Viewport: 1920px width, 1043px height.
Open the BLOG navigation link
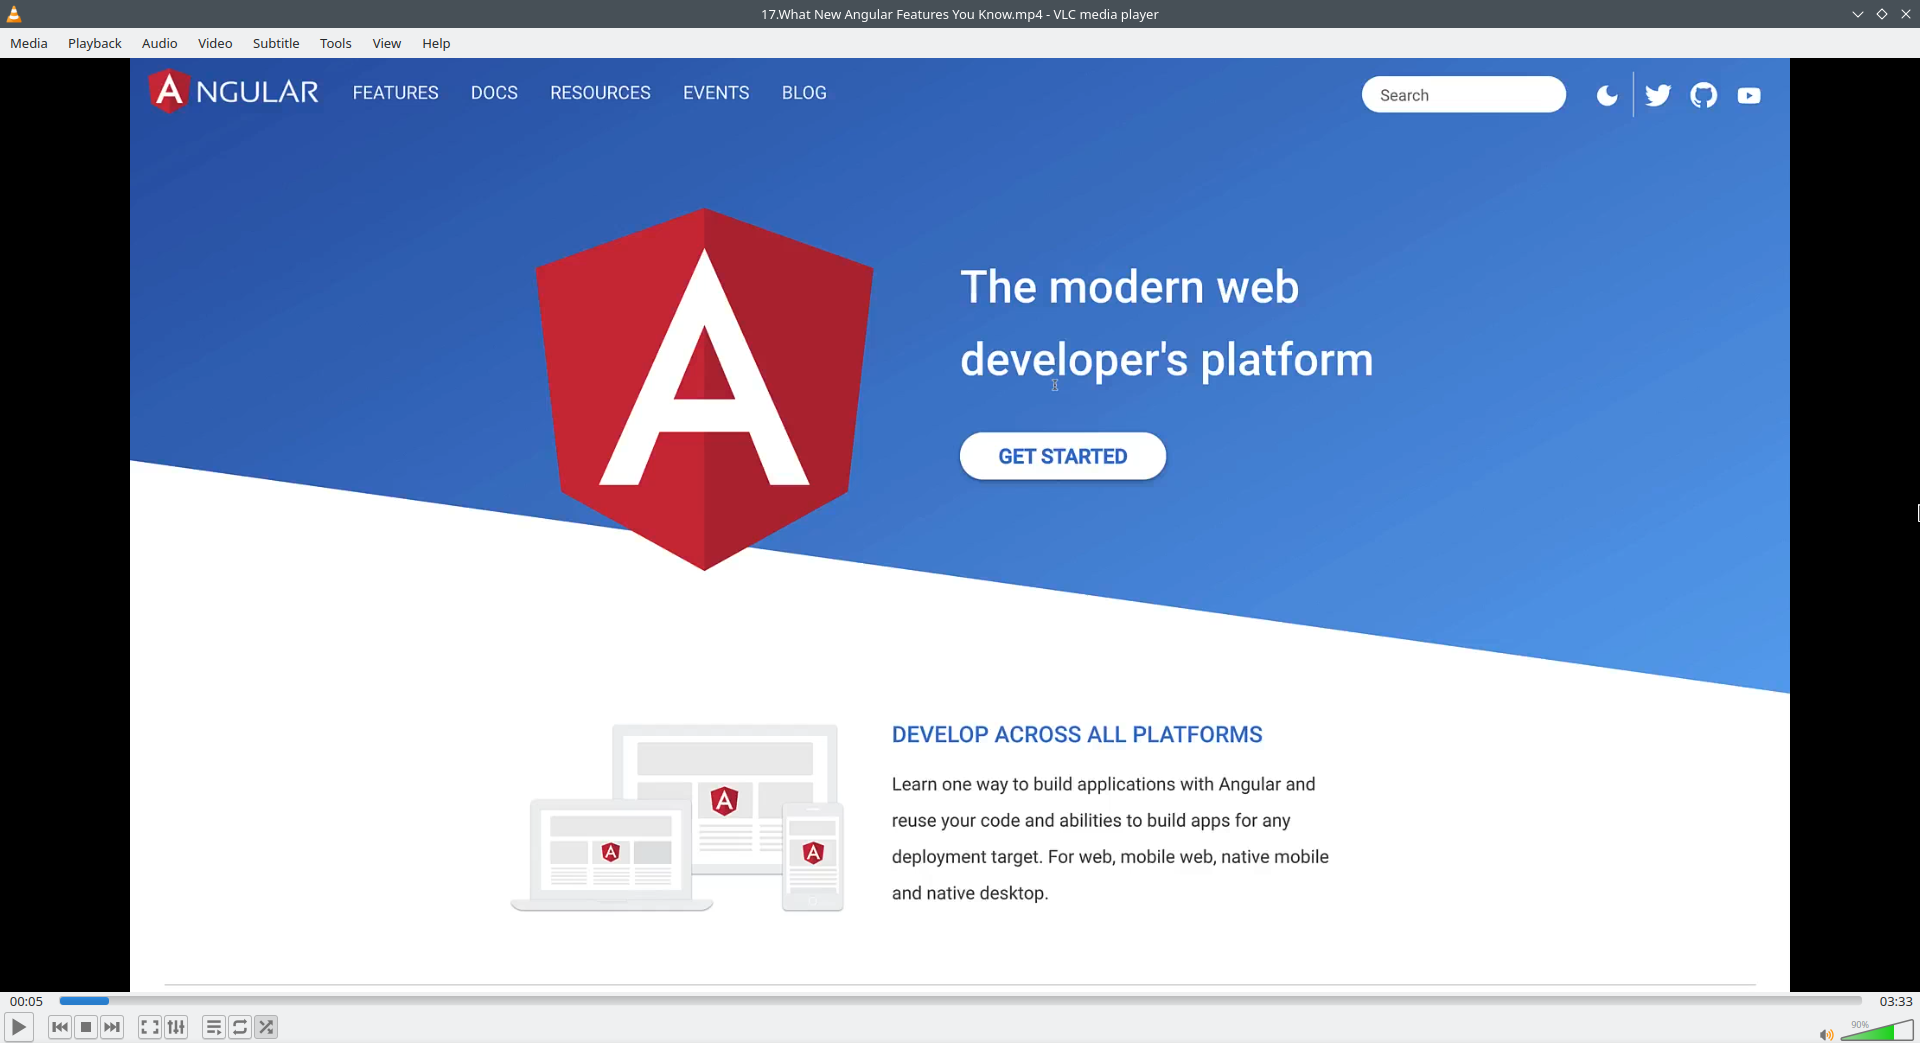click(804, 93)
